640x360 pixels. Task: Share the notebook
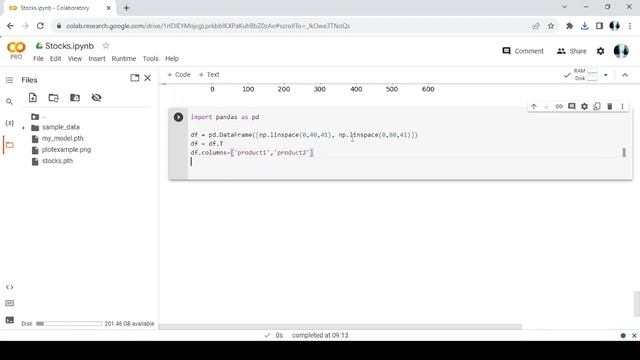coord(571,51)
